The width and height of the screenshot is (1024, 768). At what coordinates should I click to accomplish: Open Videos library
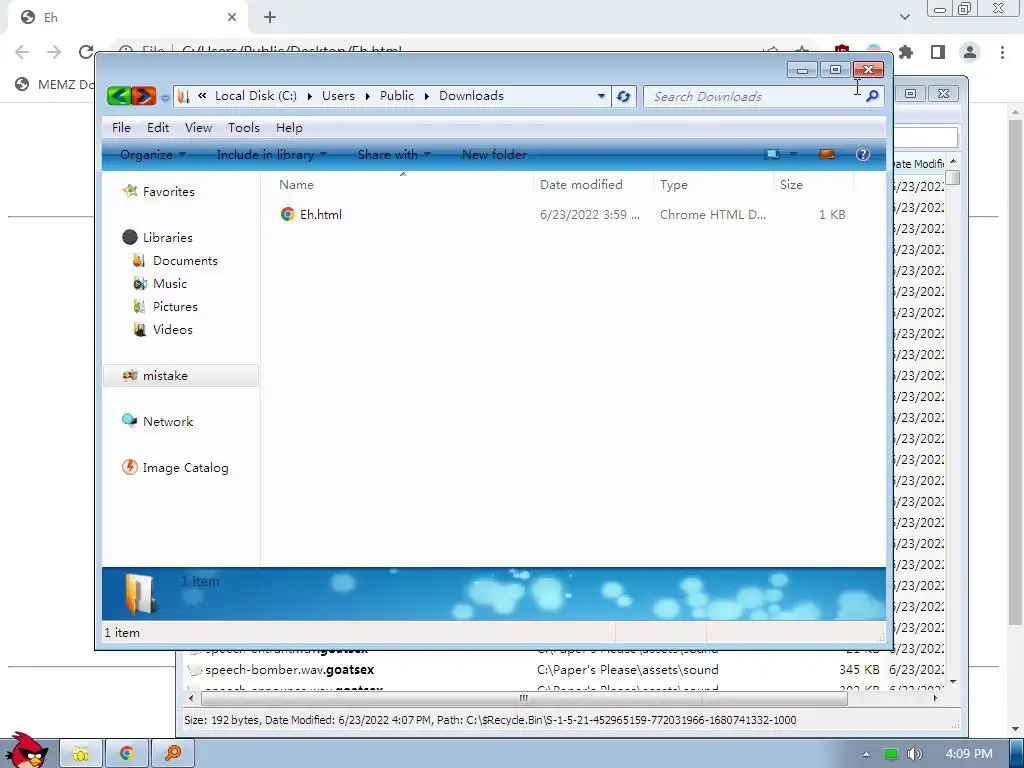pyautogui.click(x=163, y=329)
